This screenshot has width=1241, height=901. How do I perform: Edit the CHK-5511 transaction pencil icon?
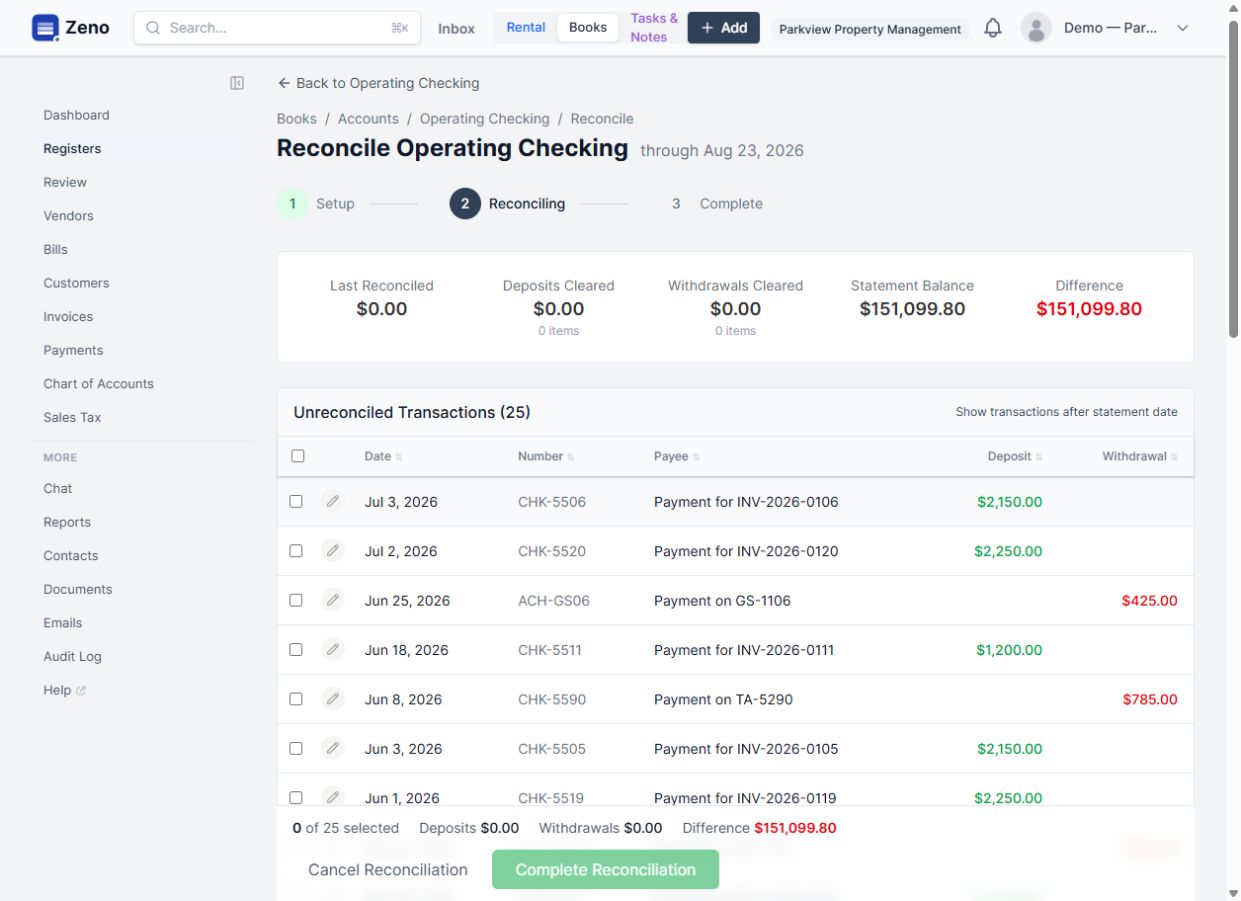(333, 650)
